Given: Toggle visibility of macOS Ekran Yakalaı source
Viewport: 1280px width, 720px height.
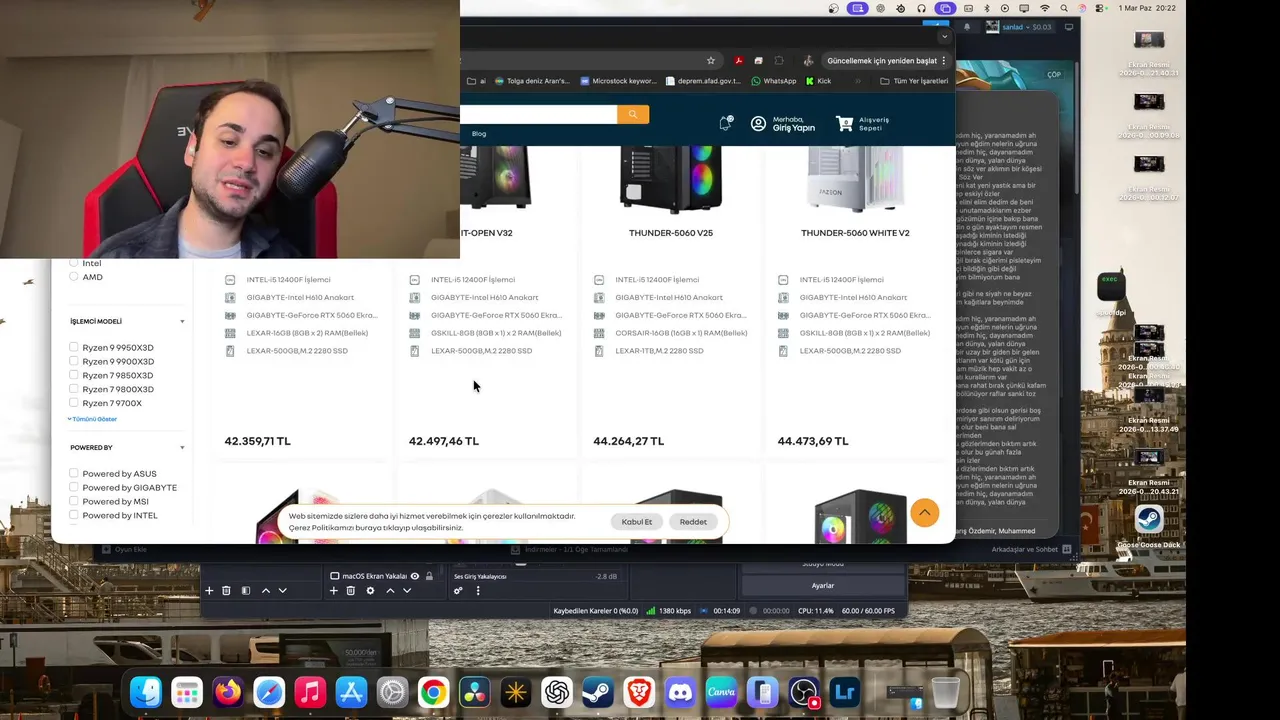Looking at the screenshot, I should click(x=415, y=576).
